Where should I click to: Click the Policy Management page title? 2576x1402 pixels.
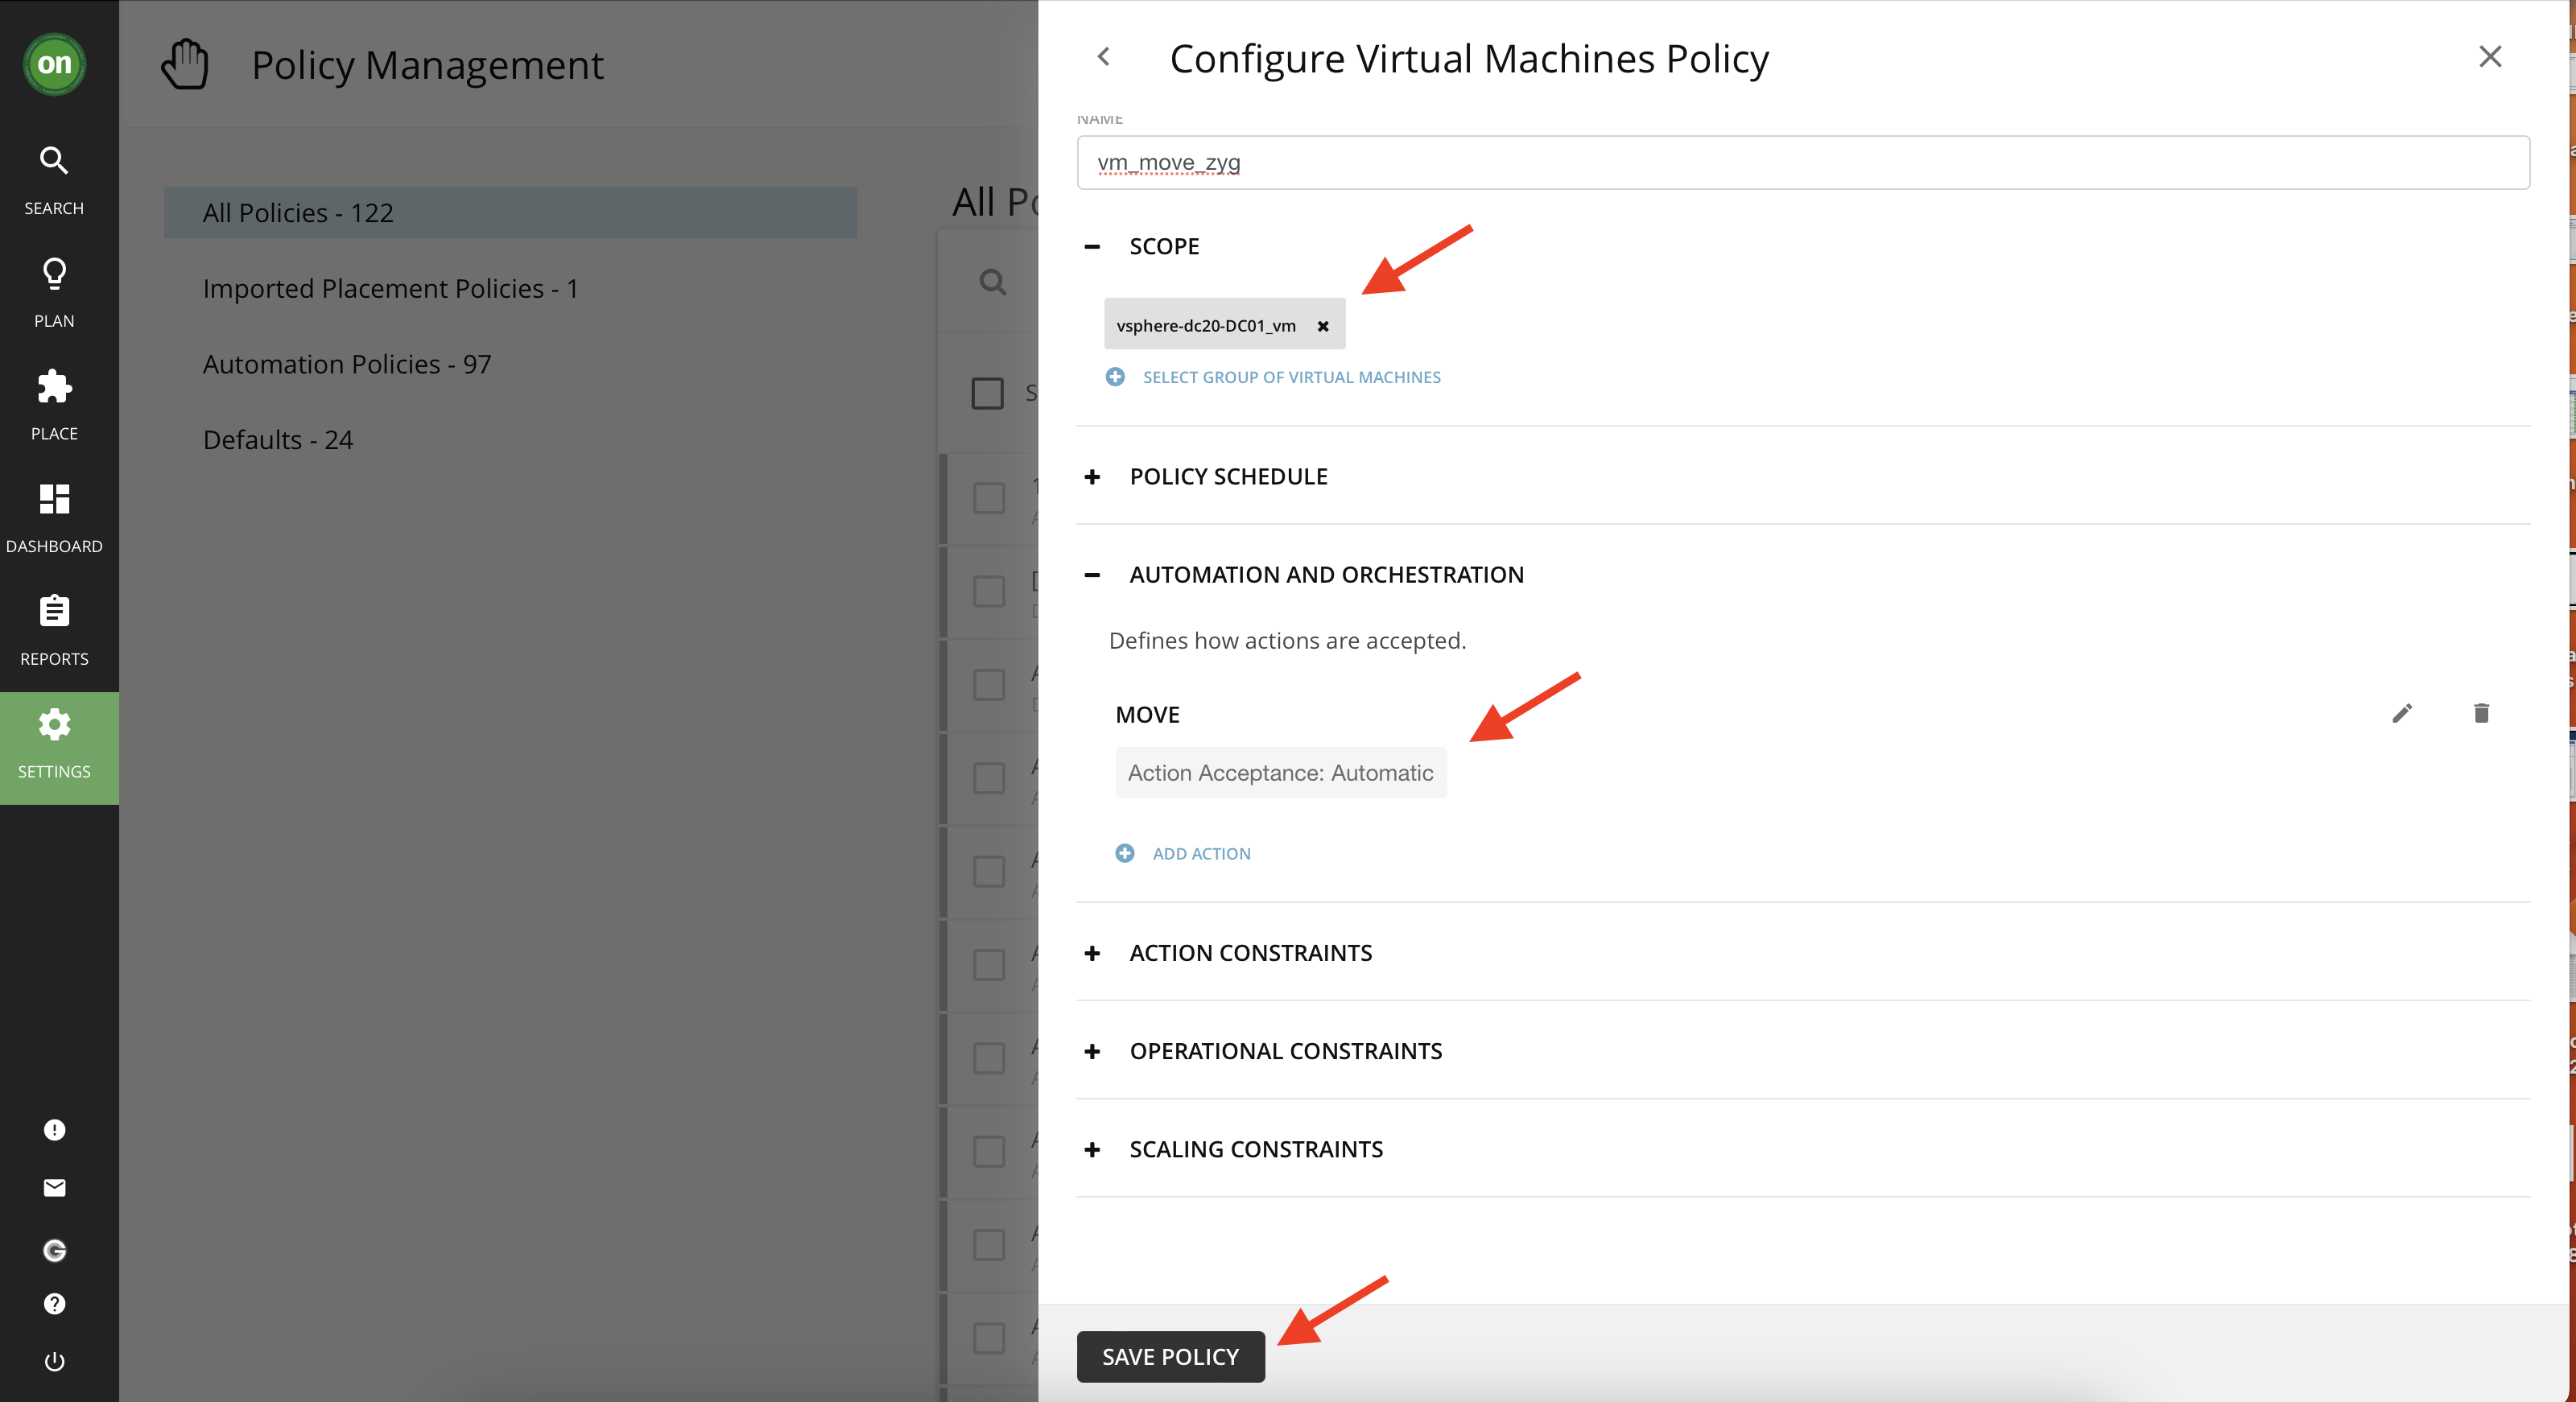(x=427, y=64)
